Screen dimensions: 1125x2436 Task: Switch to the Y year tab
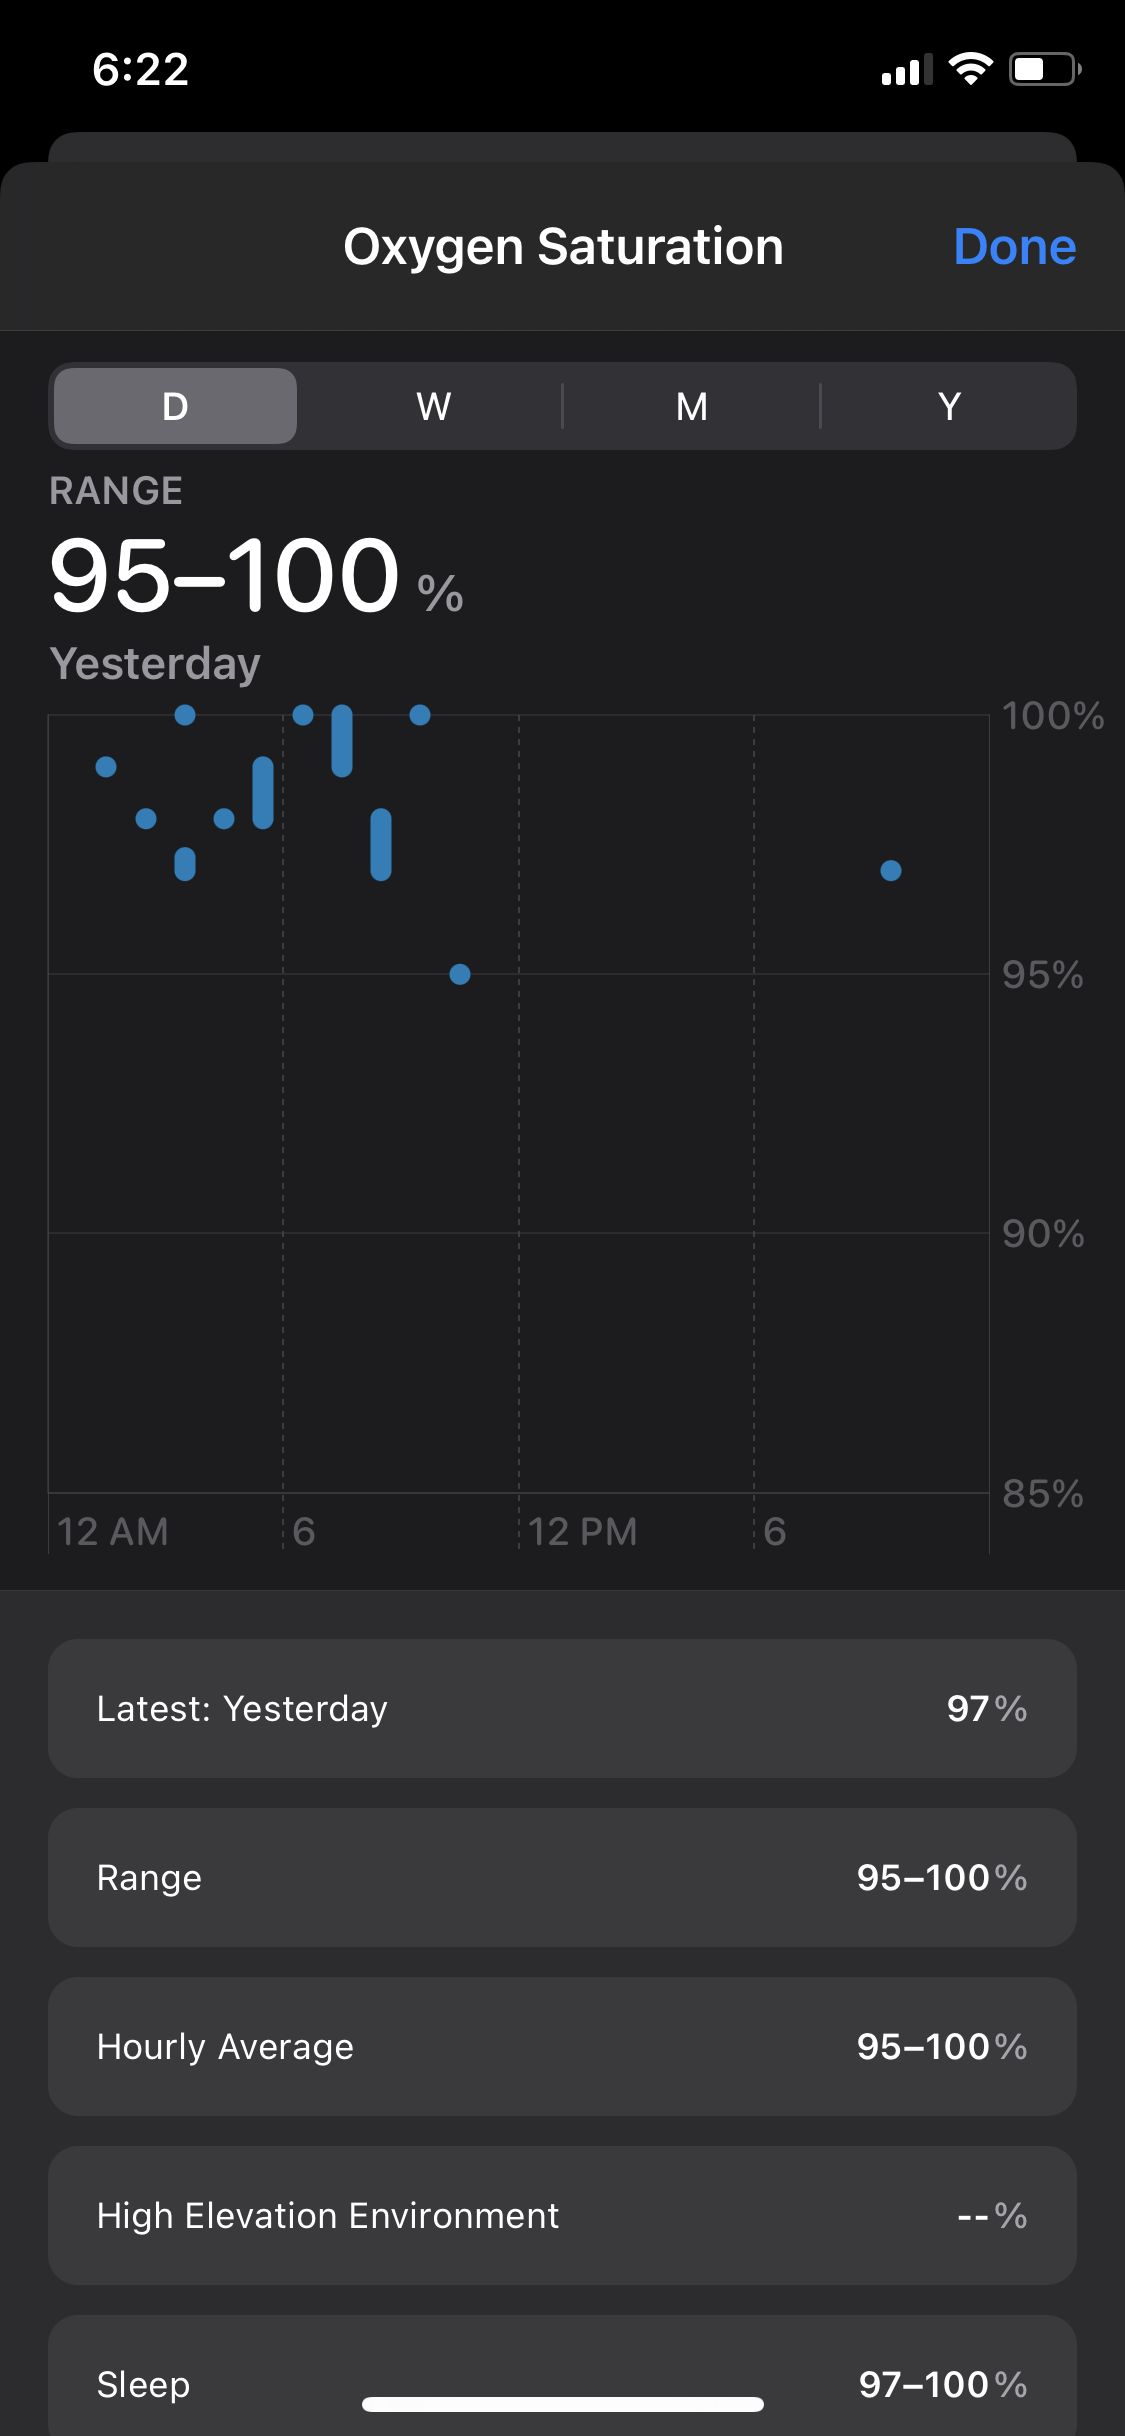coord(949,406)
